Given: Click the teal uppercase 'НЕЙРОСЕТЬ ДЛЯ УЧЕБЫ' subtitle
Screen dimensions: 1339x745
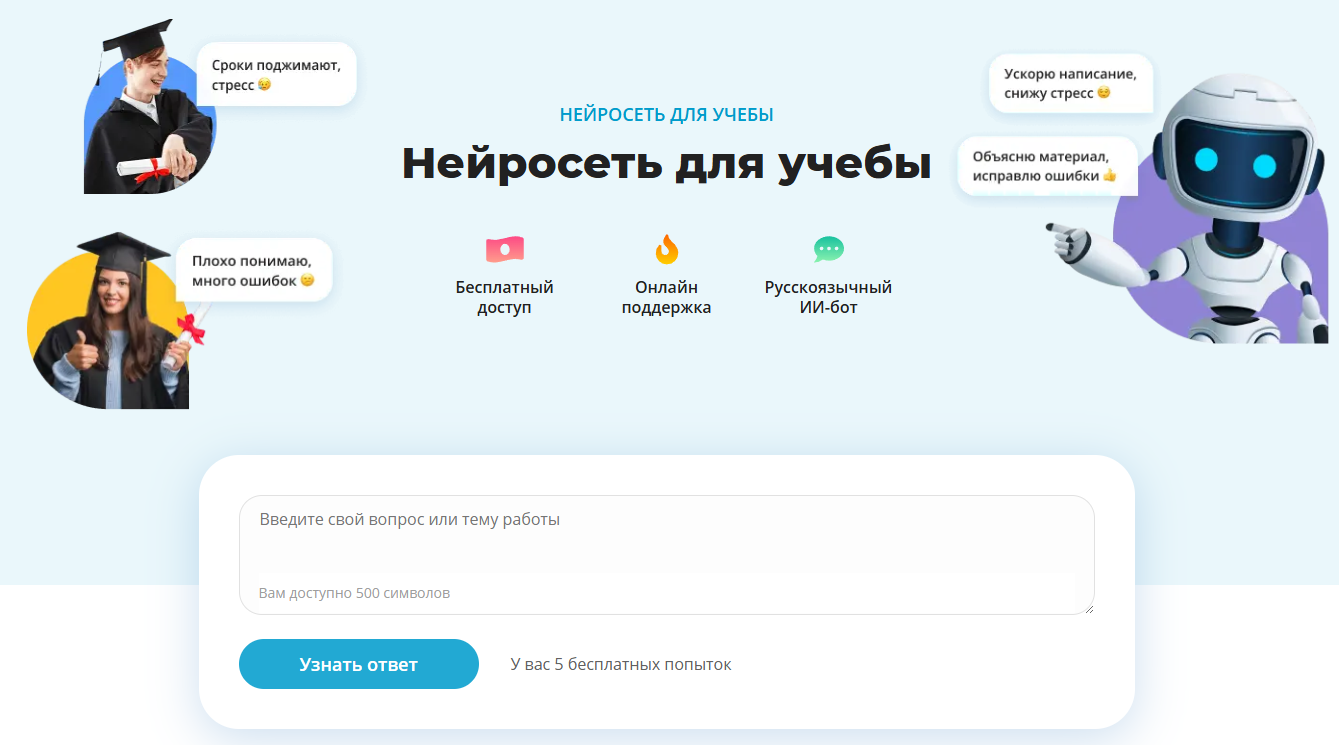Looking at the screenshot, I should 666,115.
